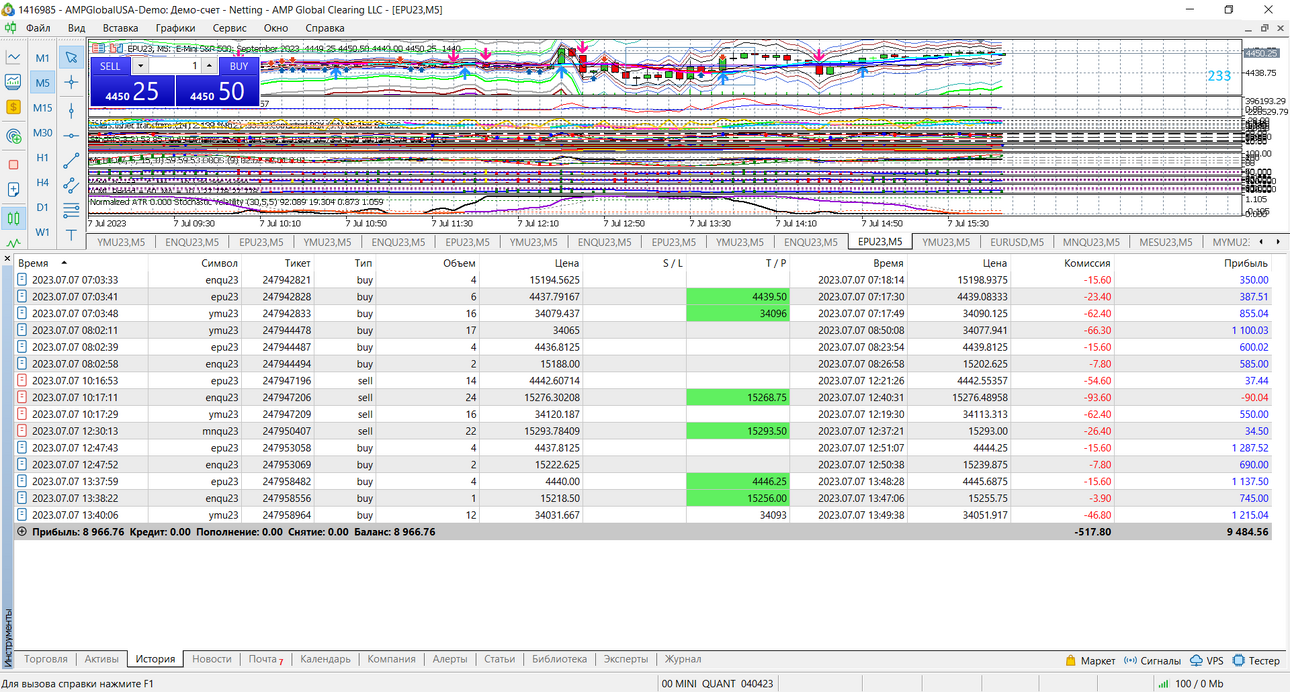
Task: Select the text label tool
Action: (x=71, y=234)
